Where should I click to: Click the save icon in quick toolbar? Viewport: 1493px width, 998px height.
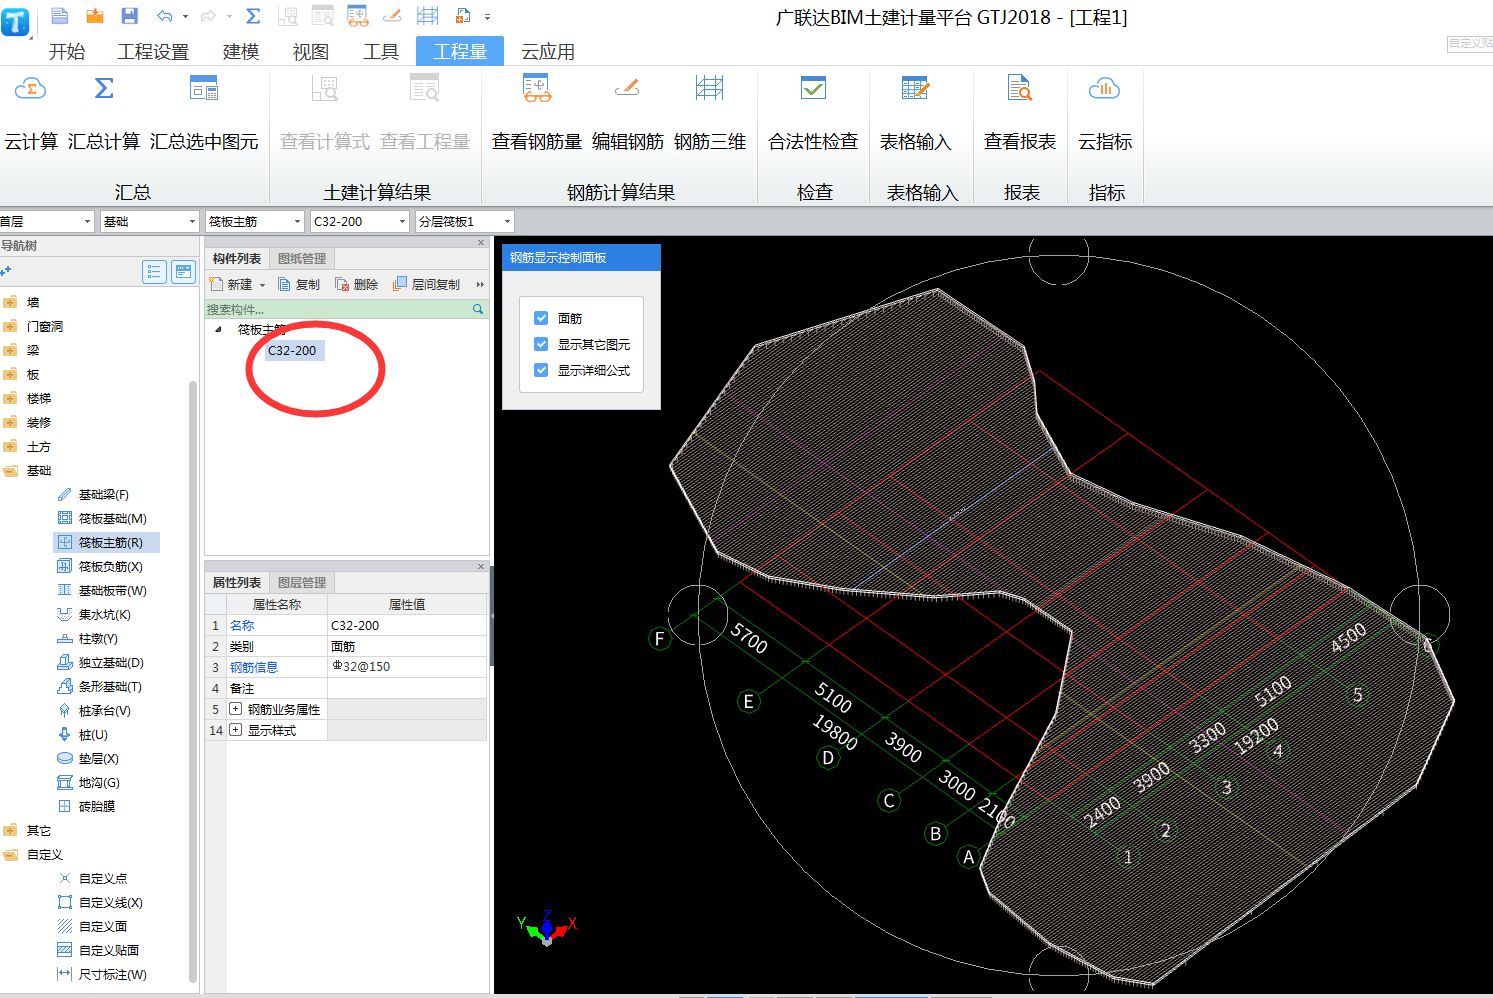[x=129, y=16]
